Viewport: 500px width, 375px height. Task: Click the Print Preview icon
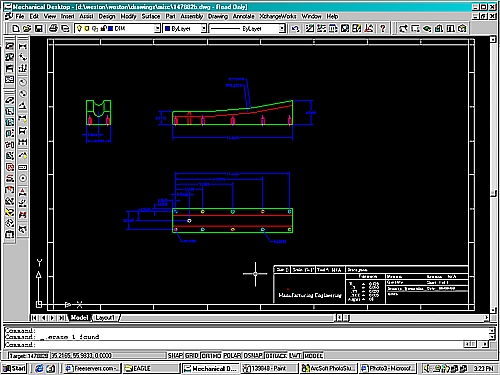point(65,29)
